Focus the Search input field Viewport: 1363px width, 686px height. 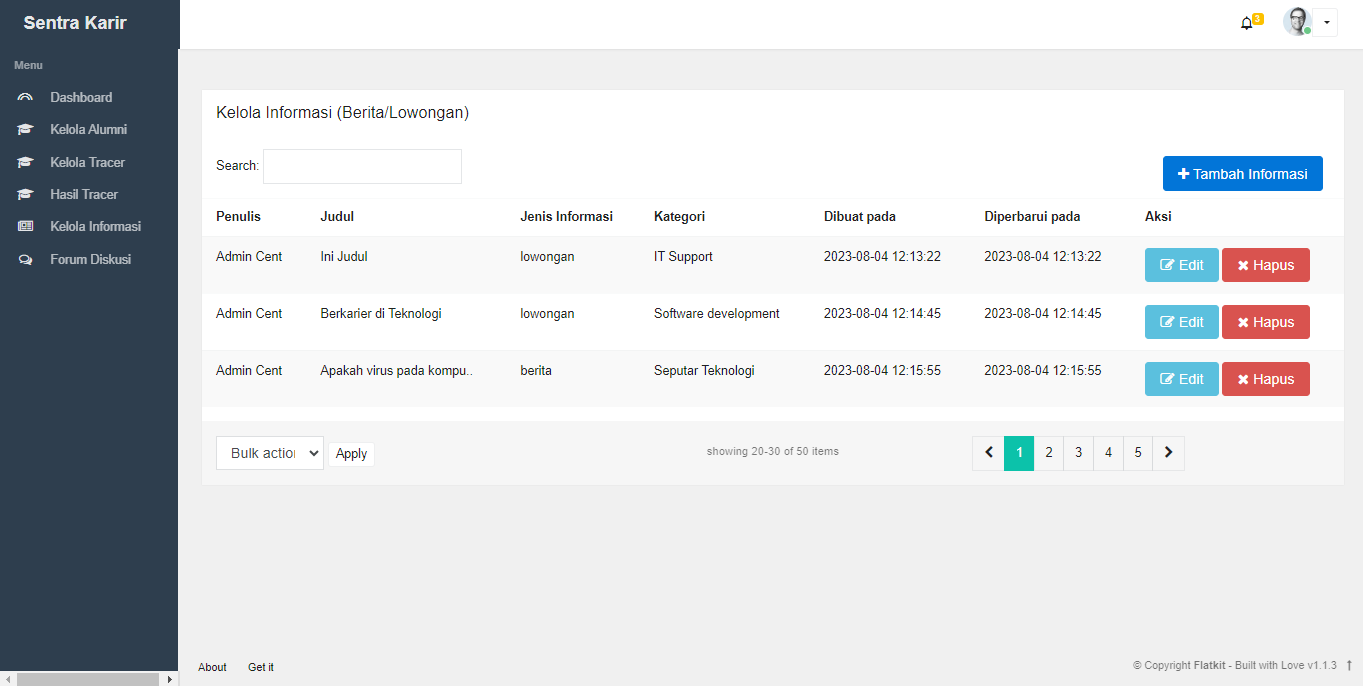362,166
